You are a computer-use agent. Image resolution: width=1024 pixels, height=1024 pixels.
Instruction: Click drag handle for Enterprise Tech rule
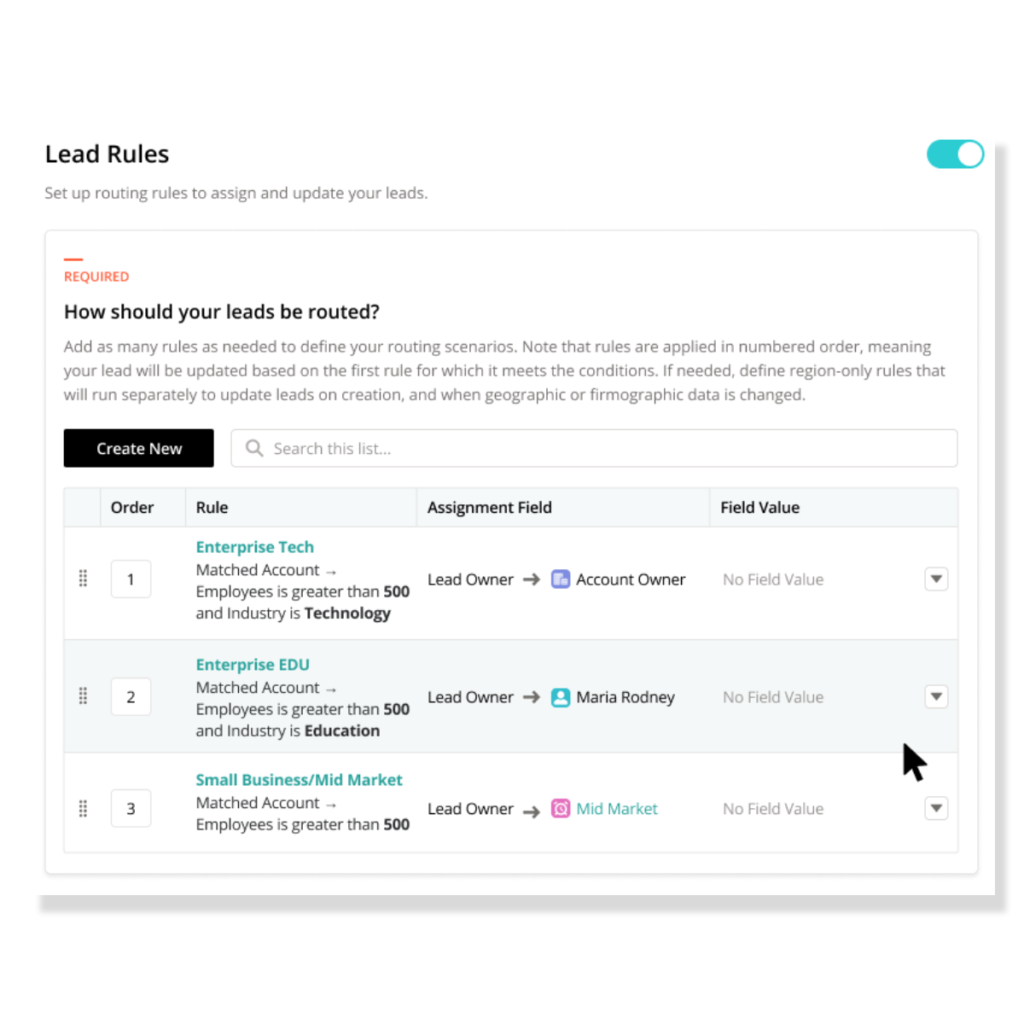point(83,579)
